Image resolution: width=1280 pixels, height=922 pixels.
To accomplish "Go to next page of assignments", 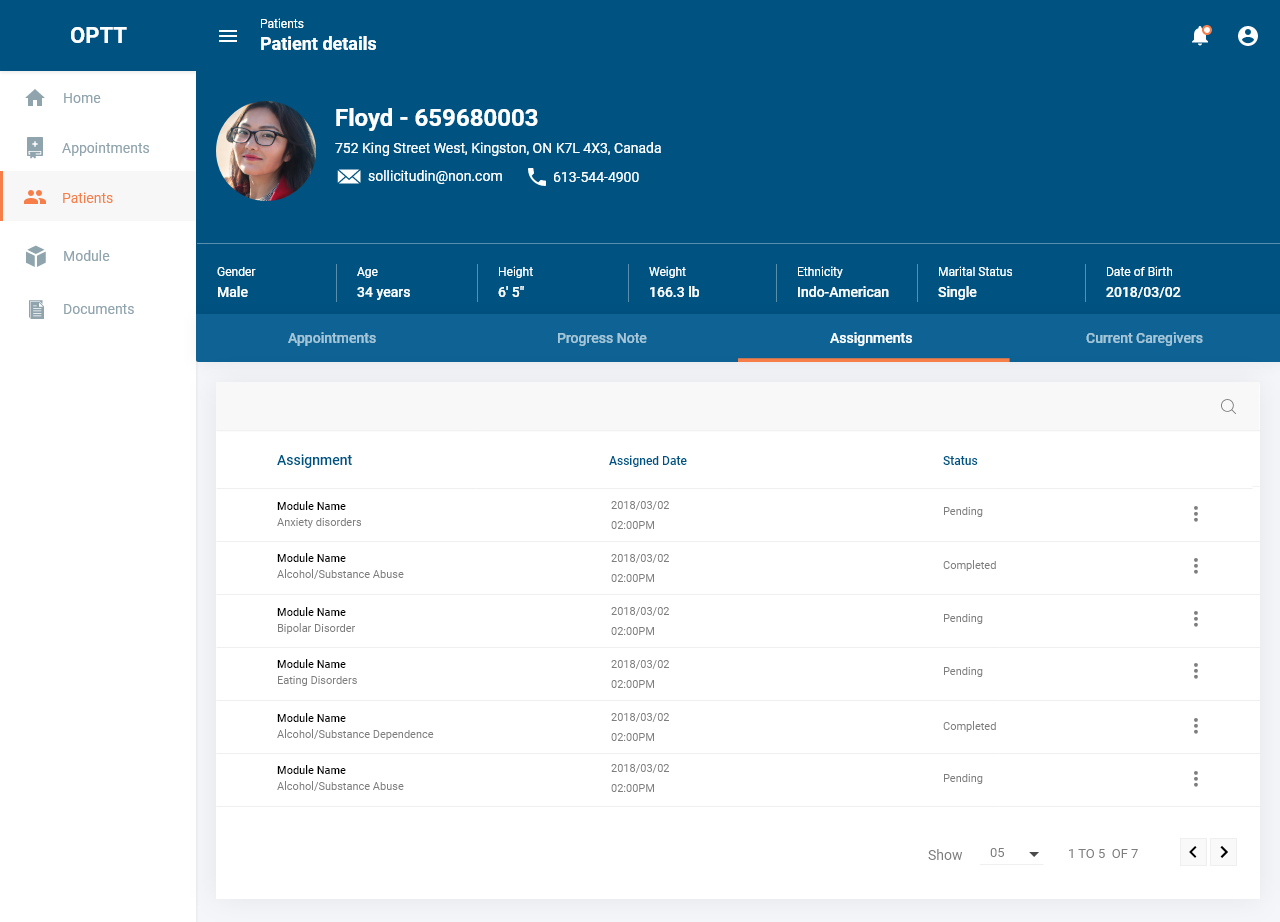I will pos(1223,852).
